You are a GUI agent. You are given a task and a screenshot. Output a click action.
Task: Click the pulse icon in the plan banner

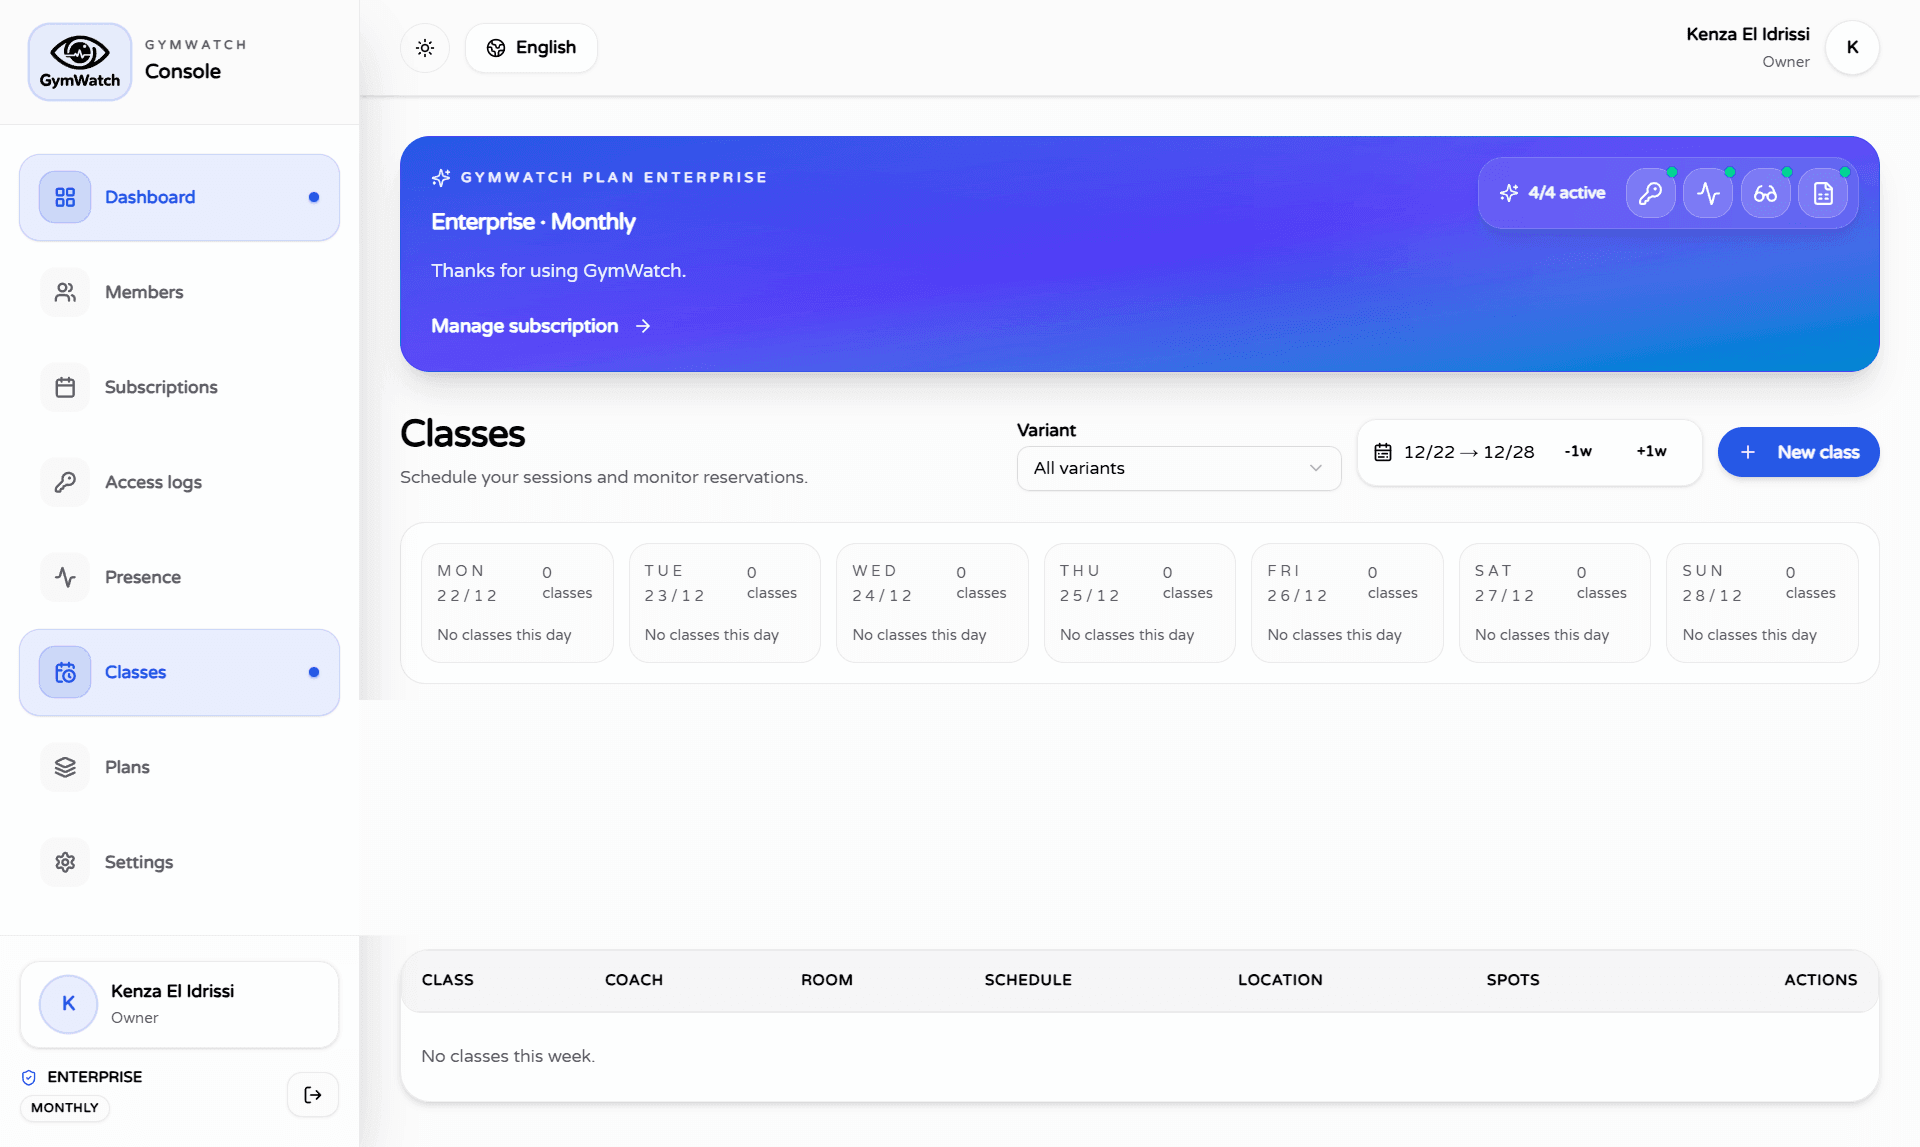1708,193
